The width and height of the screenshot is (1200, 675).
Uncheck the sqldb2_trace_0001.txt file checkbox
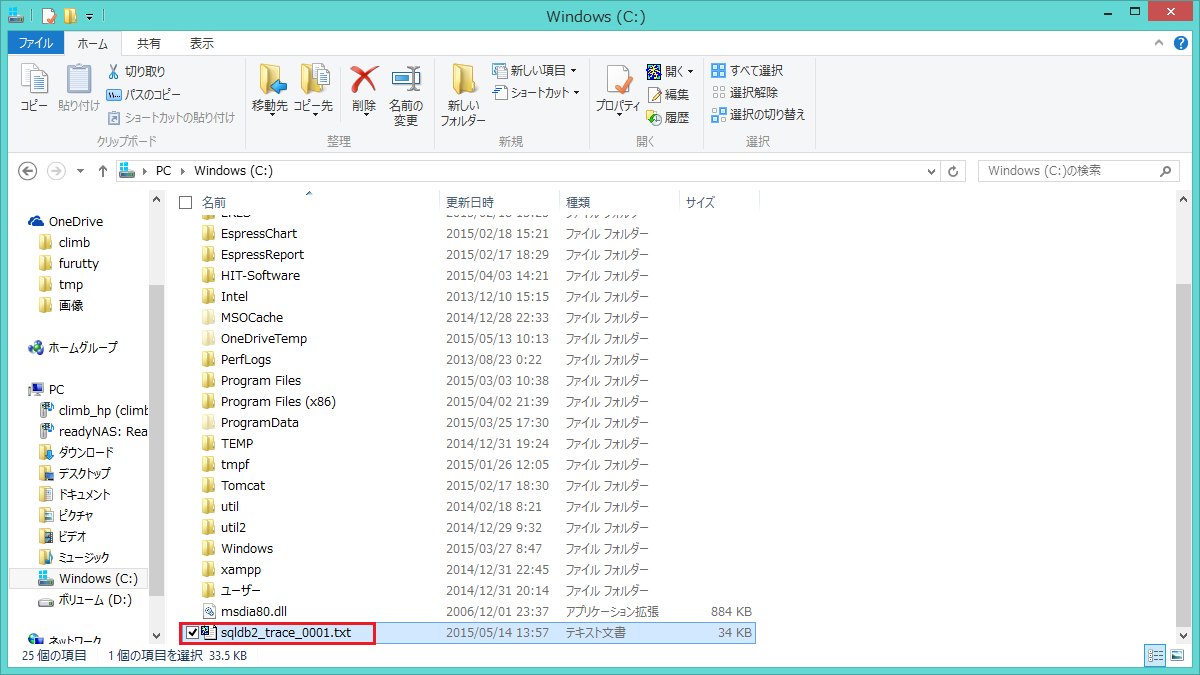[192, 632]
